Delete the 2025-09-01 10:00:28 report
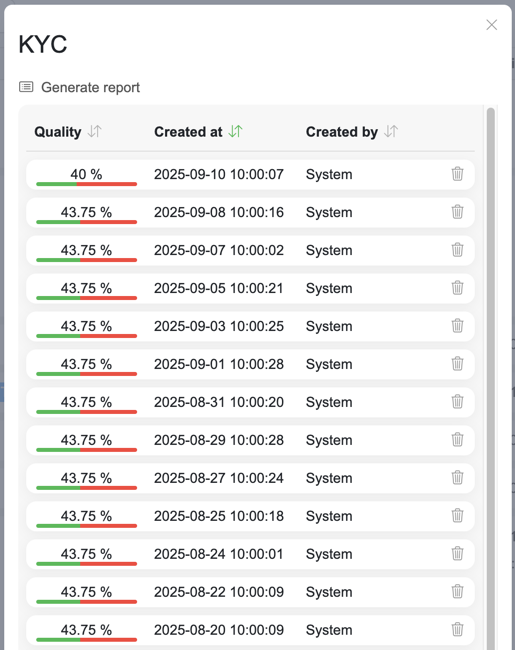This screenshot has width=515, height=650. (x=457, y=364)
